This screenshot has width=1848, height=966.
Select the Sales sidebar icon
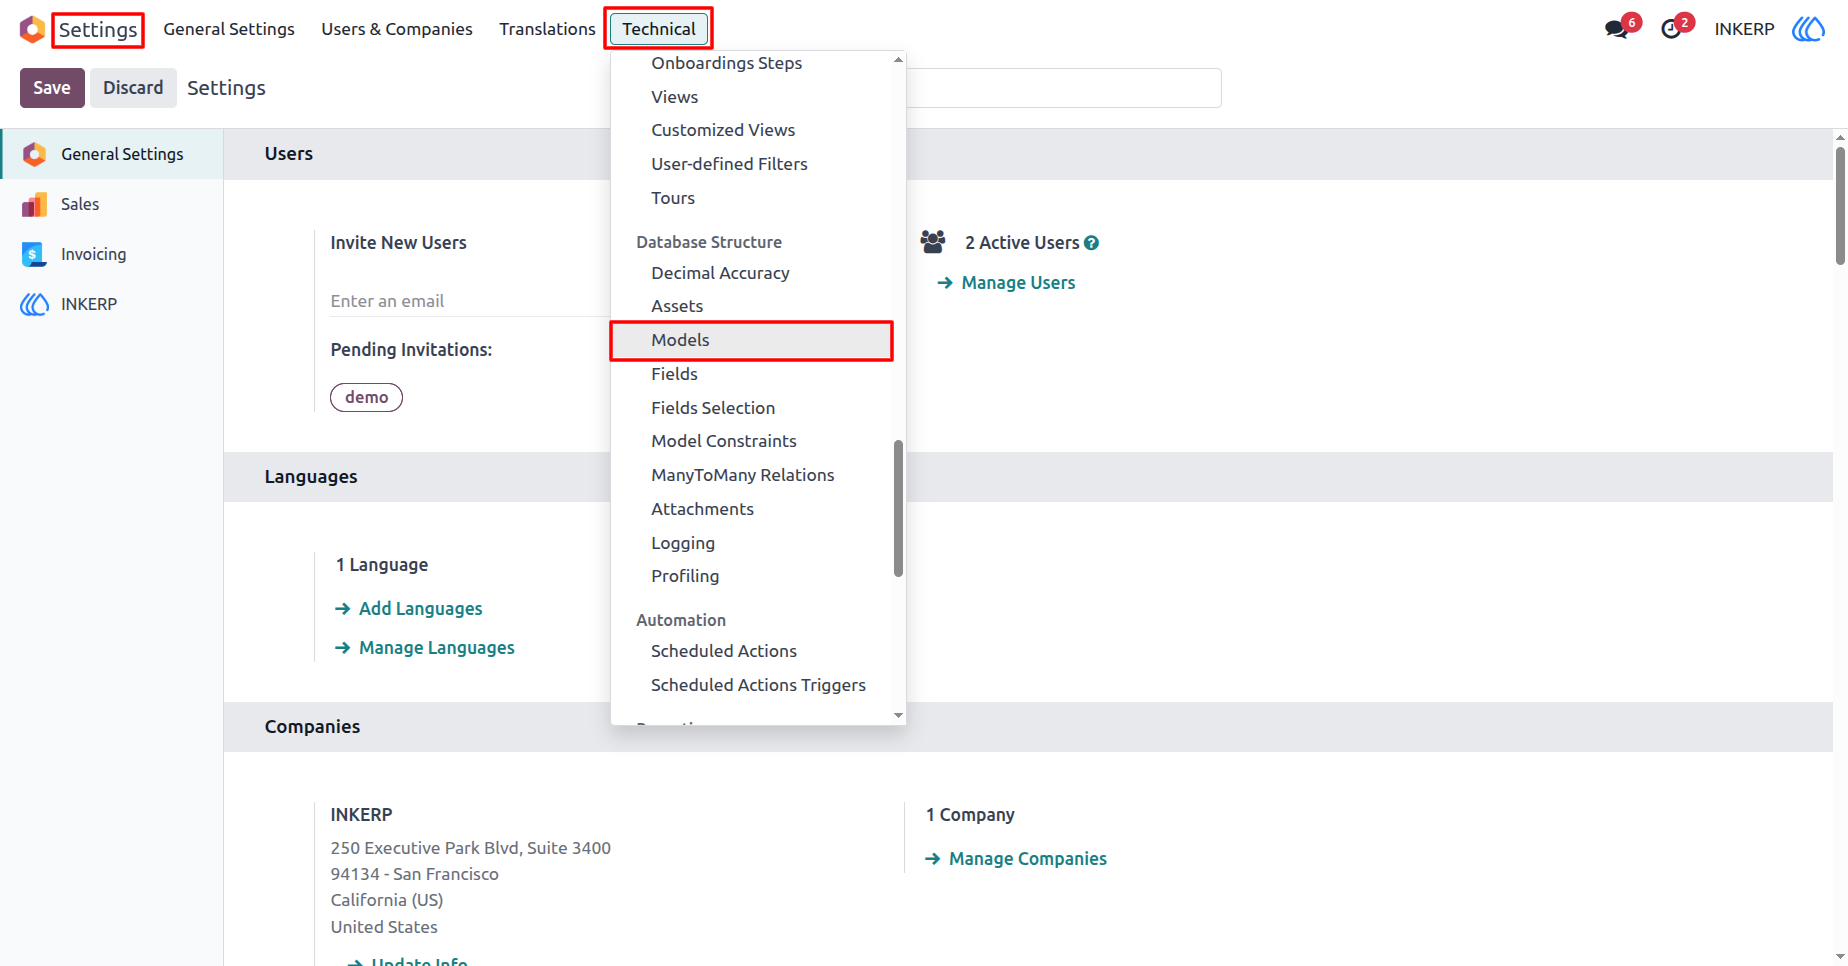click(x=34, y=204)
